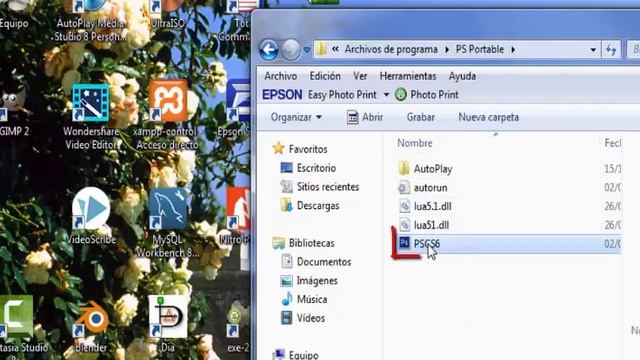Select Escritorio in the navigation pane
Viewport: 640px width, 360px height.
(316, 168)
